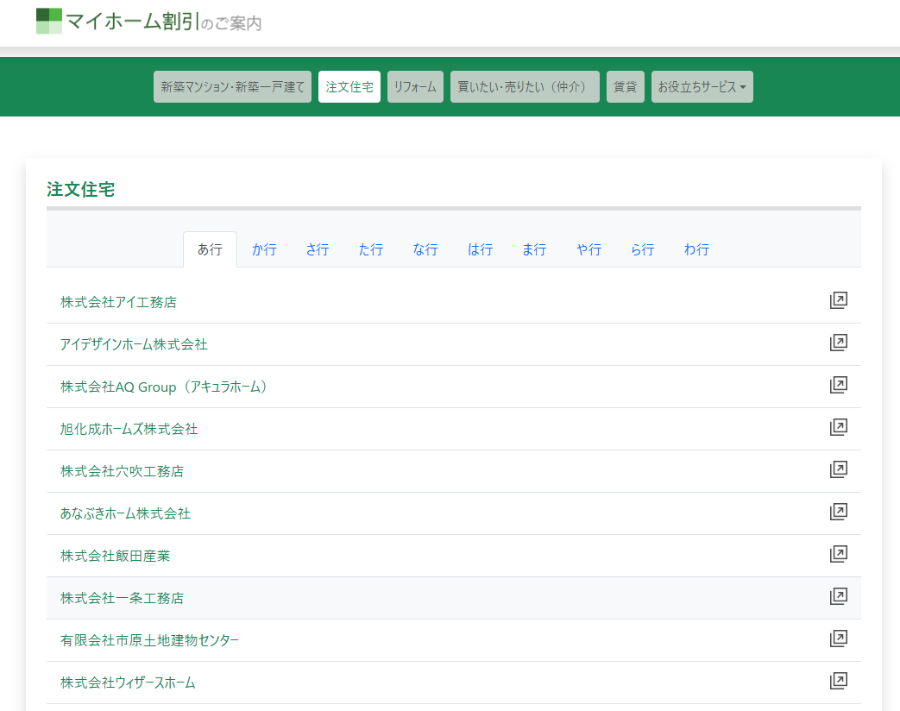The width and height of the screenshot is (900, 711).
Task: Open external link icon for 株式会社ウィザースホーム
Action: pos(838,681)
